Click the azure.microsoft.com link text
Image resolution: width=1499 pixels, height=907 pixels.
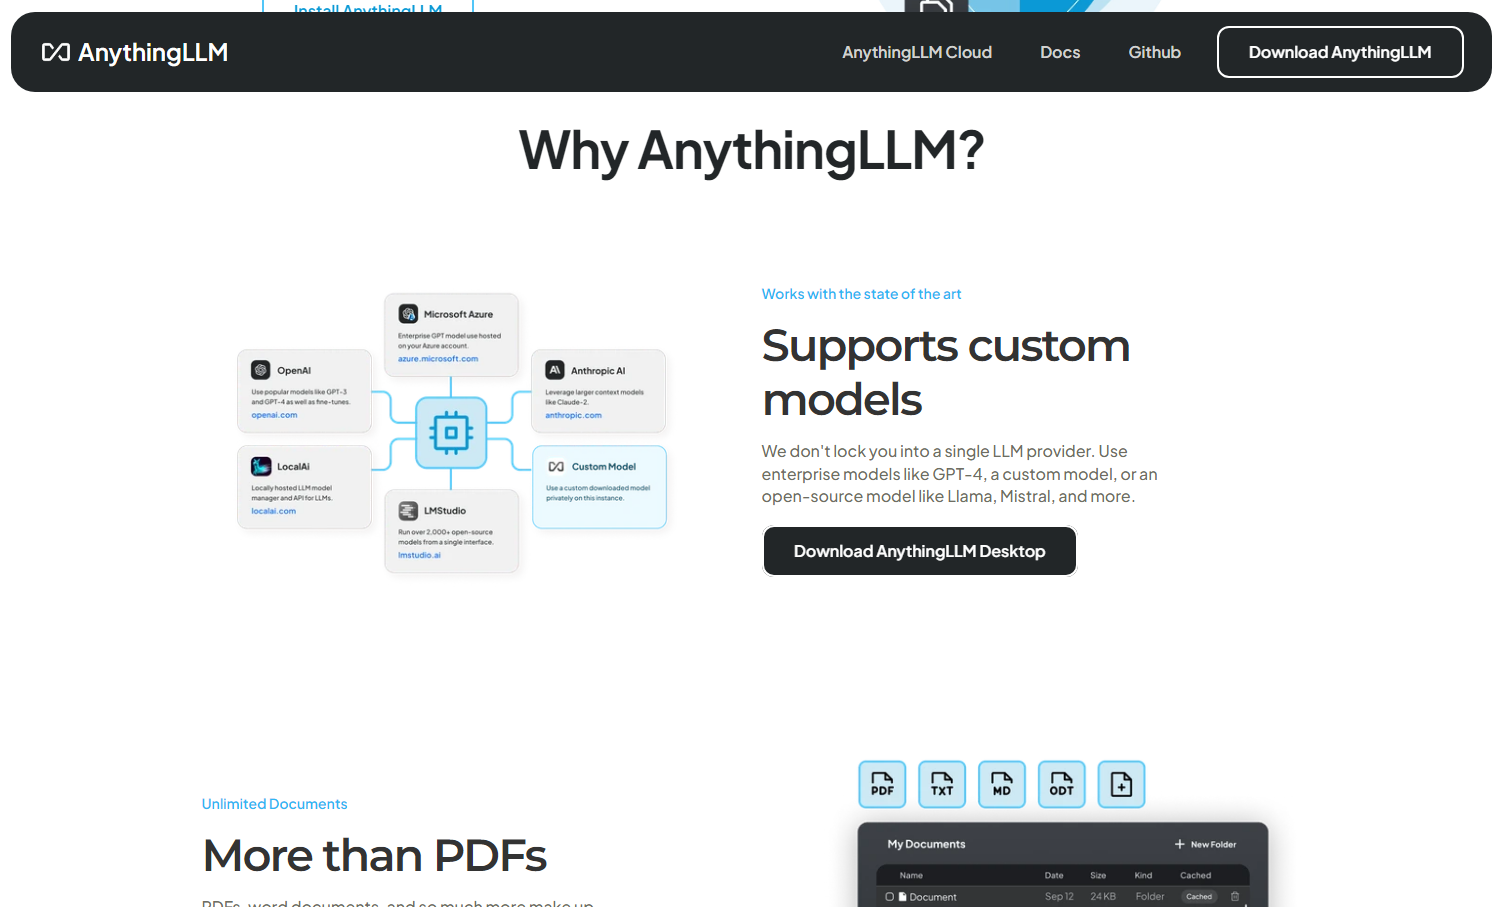pos(438,359)
